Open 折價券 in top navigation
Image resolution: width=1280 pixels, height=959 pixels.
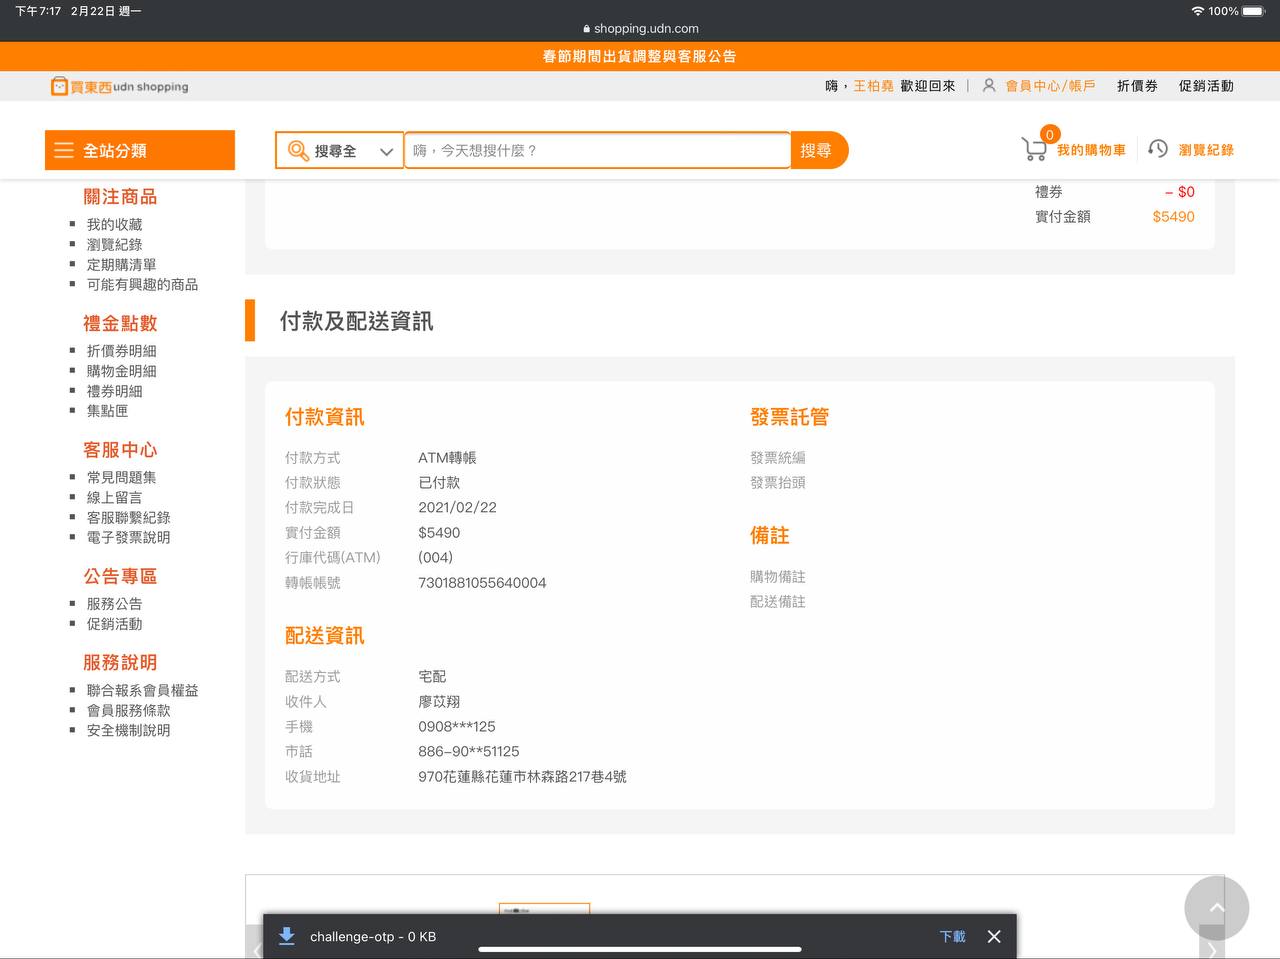pos(1137,86)
